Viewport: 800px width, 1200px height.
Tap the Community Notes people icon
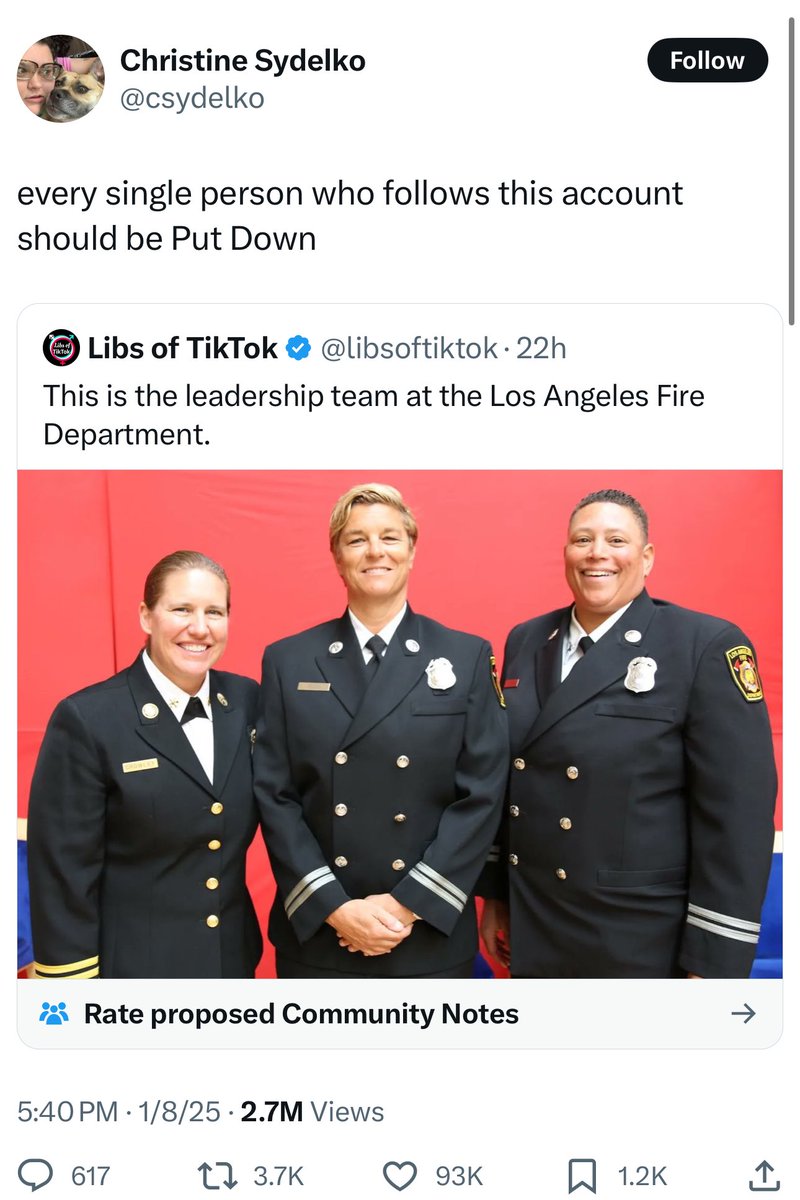54,1014
